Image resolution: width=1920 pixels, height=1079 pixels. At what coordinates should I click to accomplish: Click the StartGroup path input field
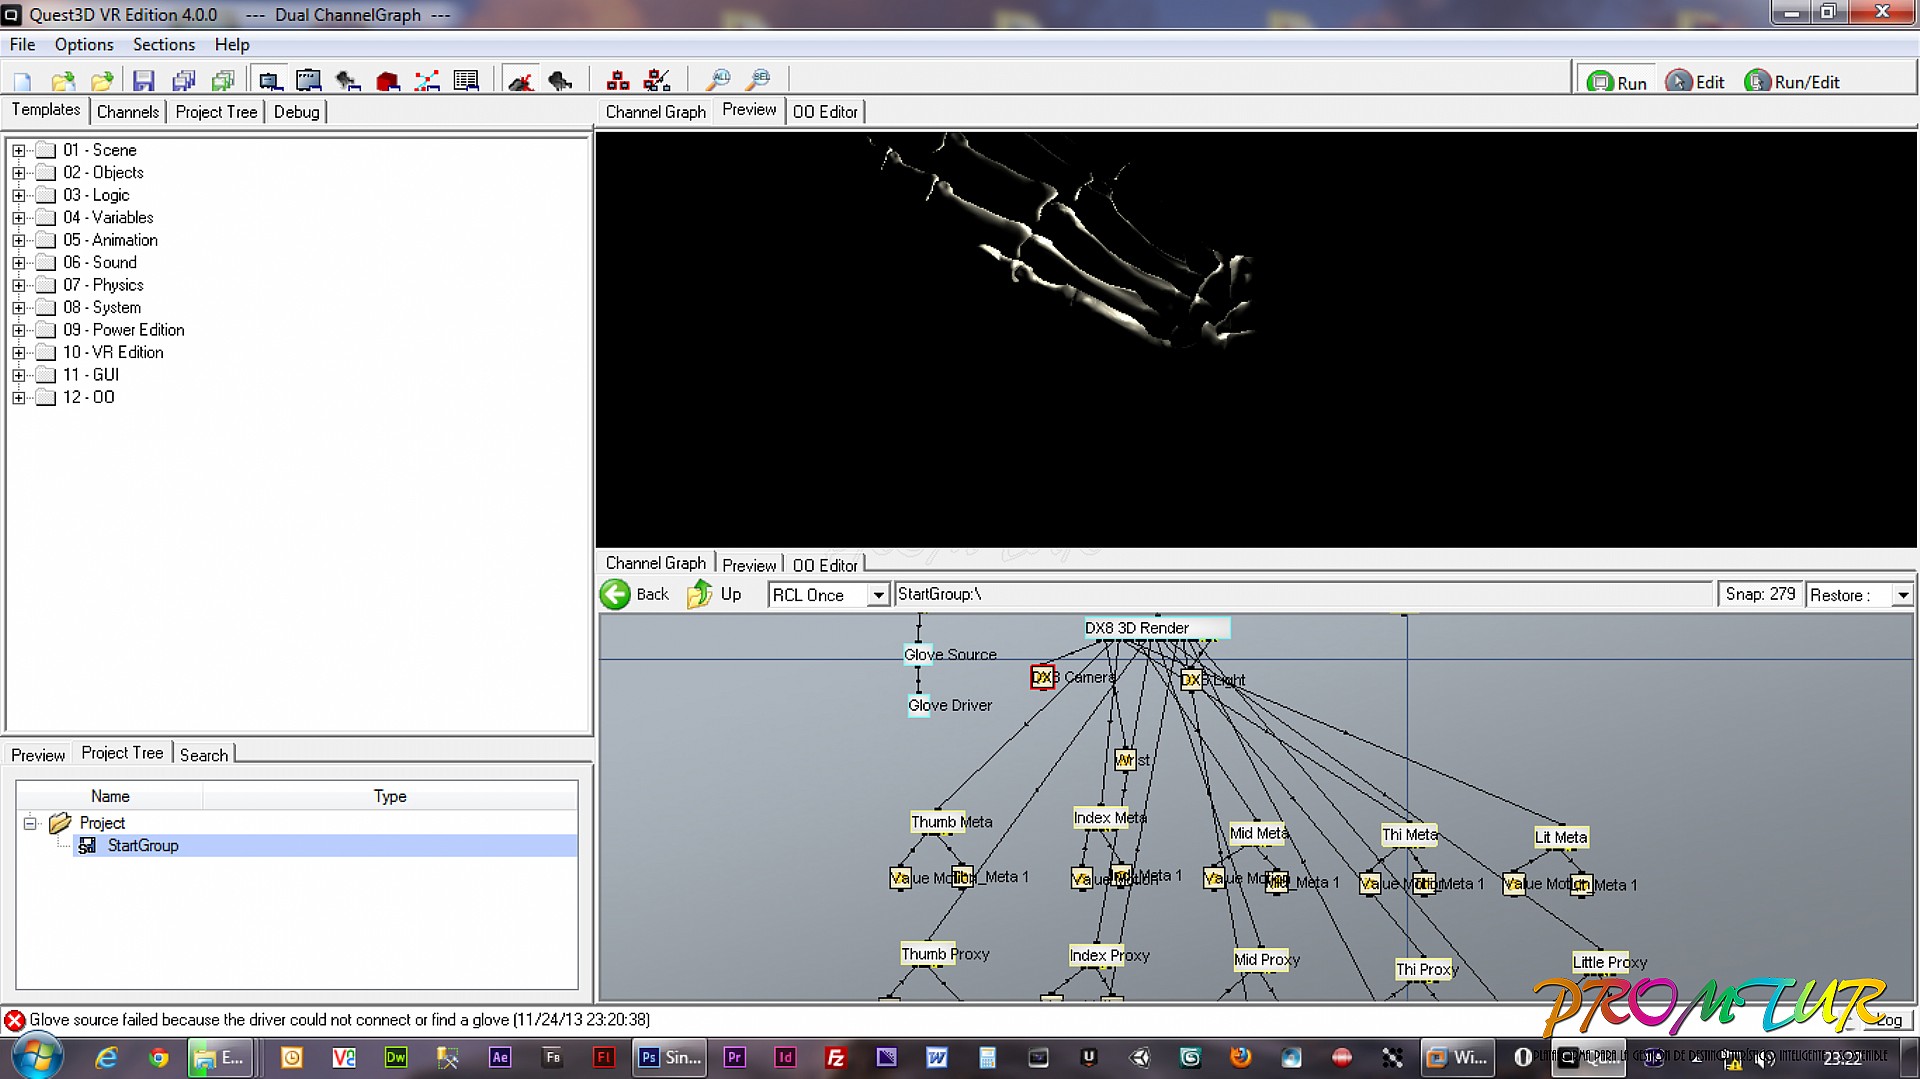[x=1300, y=594]
